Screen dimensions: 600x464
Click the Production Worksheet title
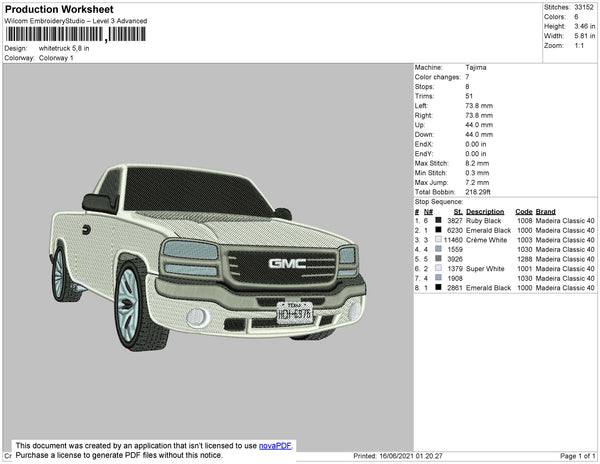click(x=59, y=9)
